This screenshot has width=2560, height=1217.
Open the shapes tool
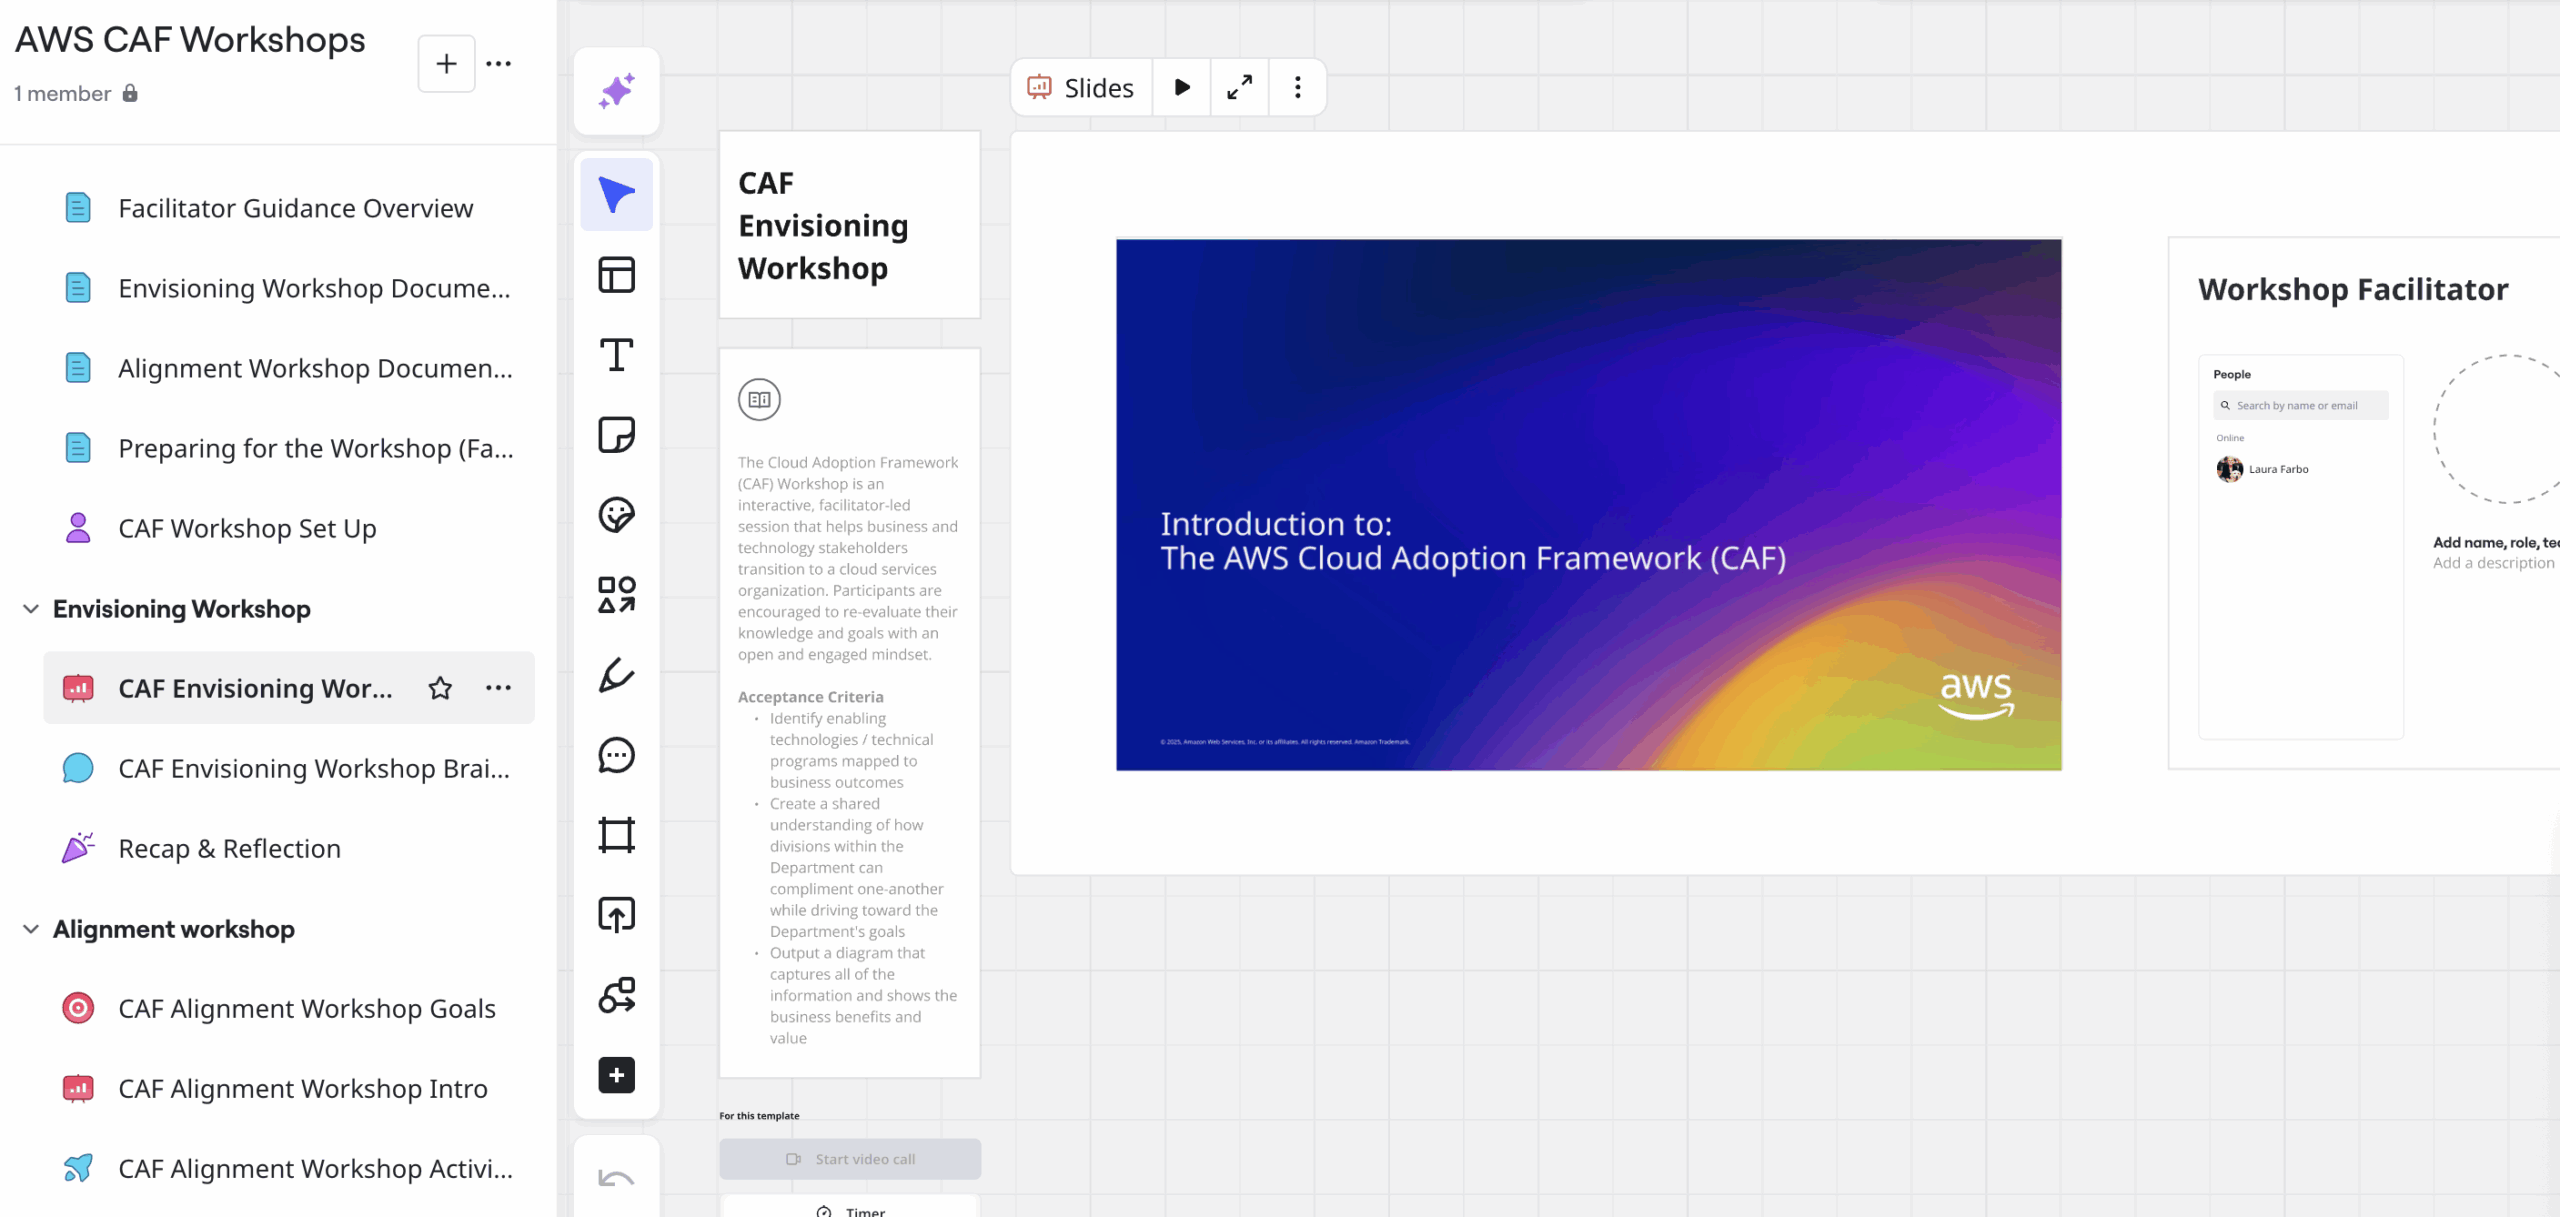616,595
